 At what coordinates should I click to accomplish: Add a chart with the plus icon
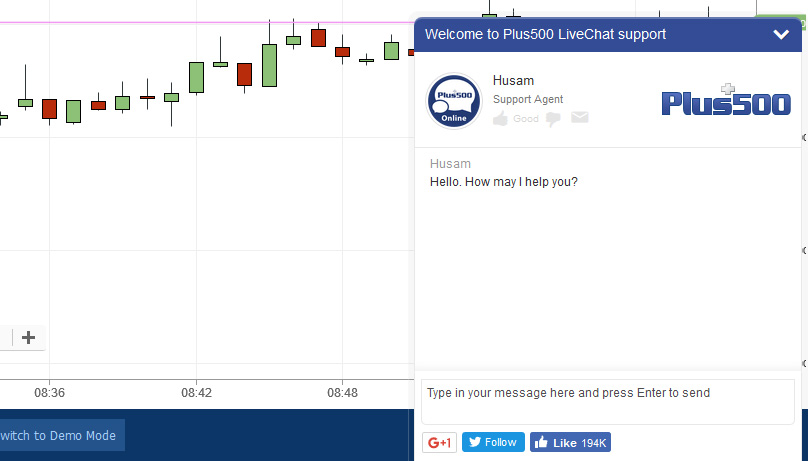[x=29, y=337]
